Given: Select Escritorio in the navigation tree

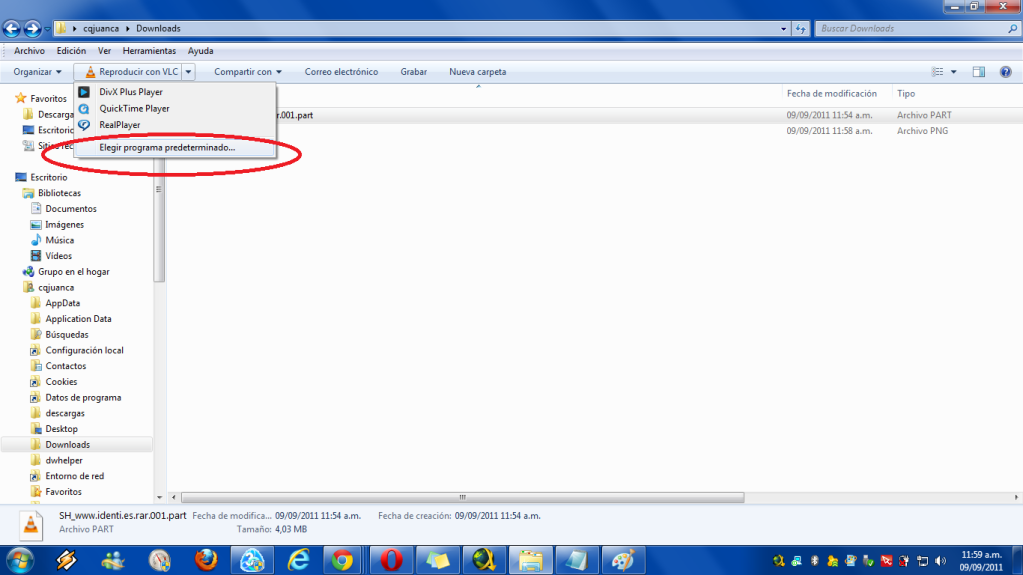Looking at the screenshot, I should pyautogui.click(x=41, y=177).
